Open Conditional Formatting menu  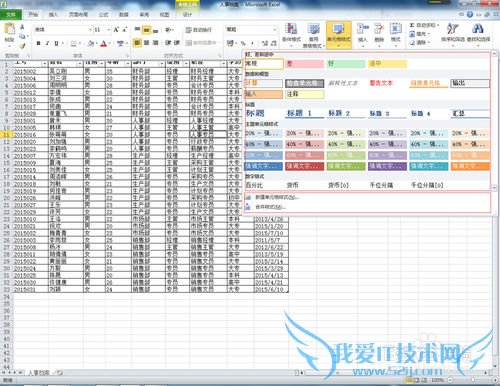(x=292, y=35)
